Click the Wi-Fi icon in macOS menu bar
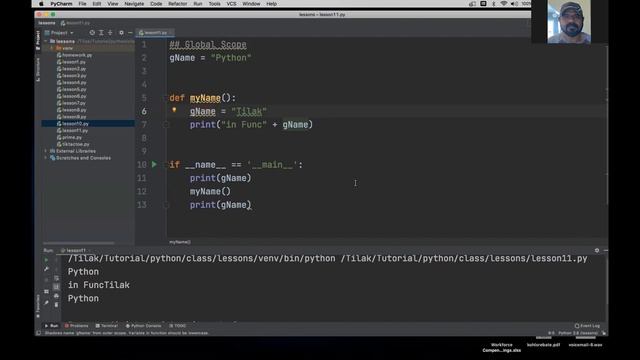 click(x=504, y=4)
